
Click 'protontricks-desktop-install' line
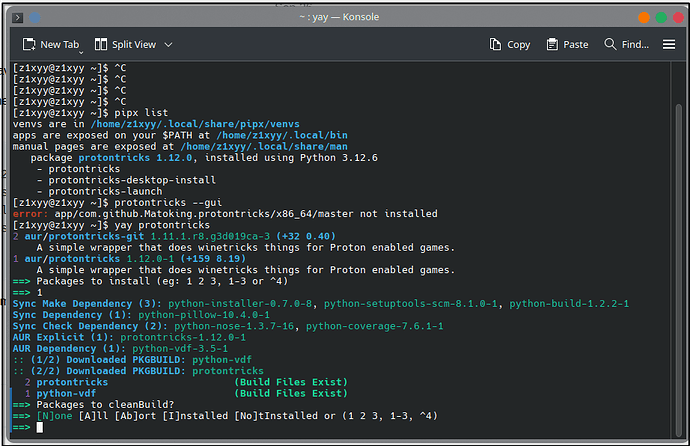[x=132, y=180]
